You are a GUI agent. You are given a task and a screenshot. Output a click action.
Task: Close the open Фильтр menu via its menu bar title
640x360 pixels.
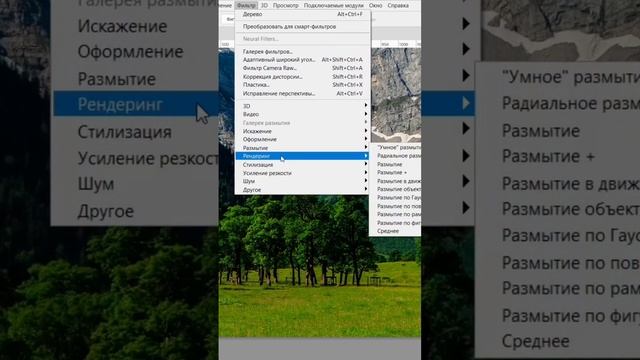click(246, 5)
